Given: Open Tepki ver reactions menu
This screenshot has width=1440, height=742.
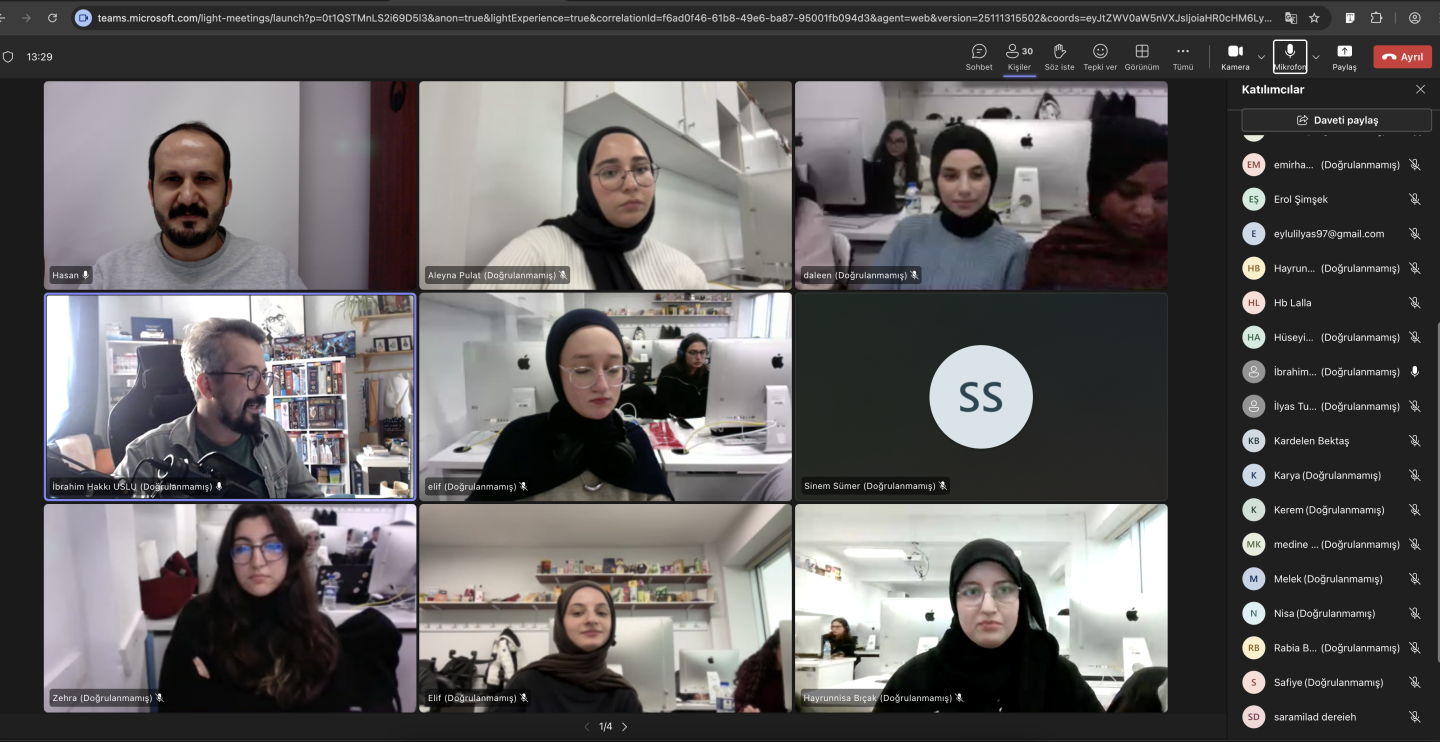Looking at the screenshot, I should (x=1100, y=57).
